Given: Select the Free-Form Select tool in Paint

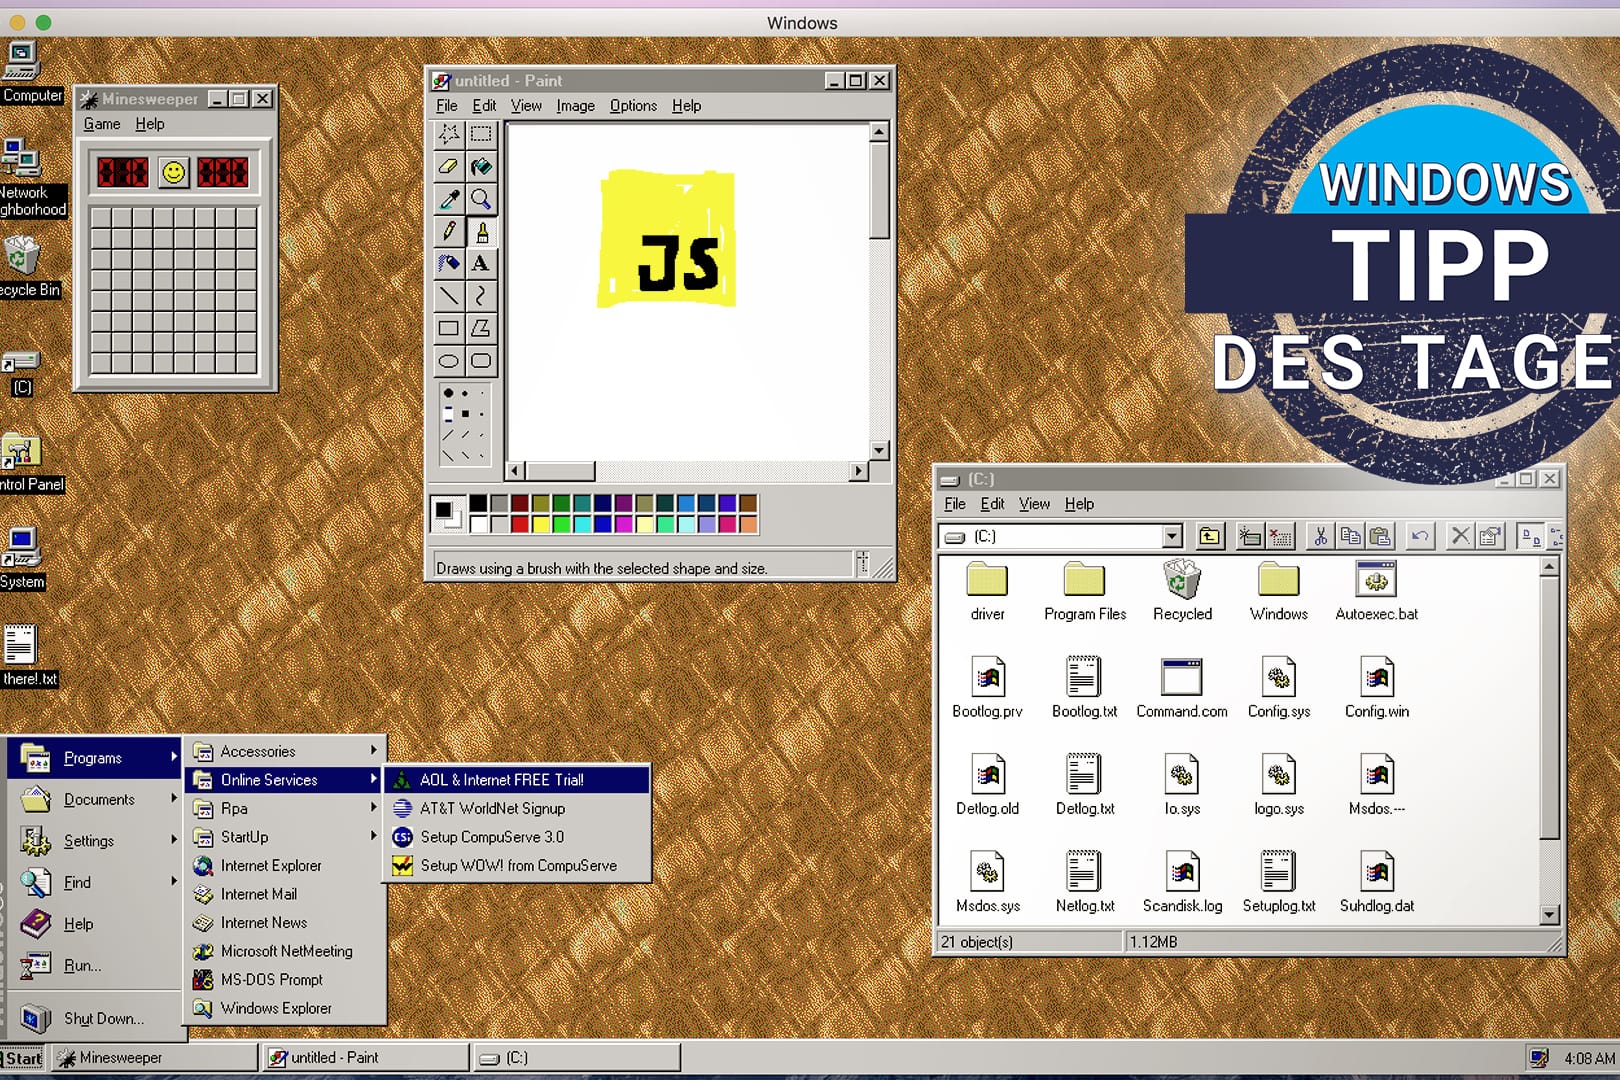Looking at the screenshot, I should 449,134.
